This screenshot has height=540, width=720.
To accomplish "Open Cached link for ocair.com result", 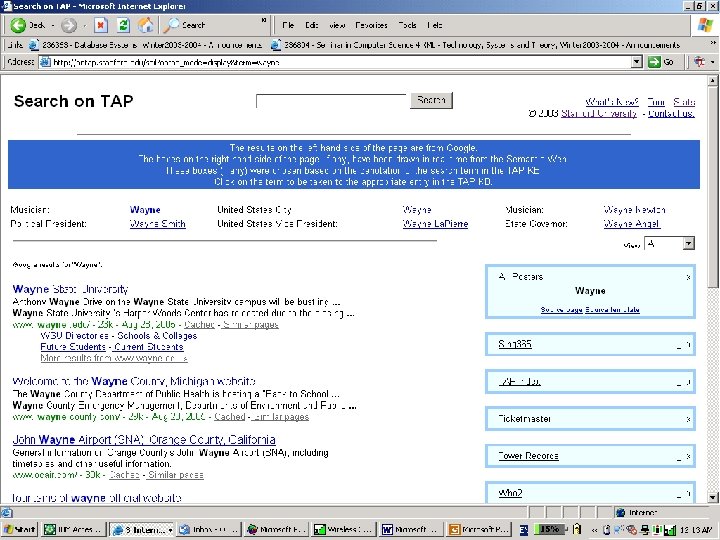I will pos(124,475).
